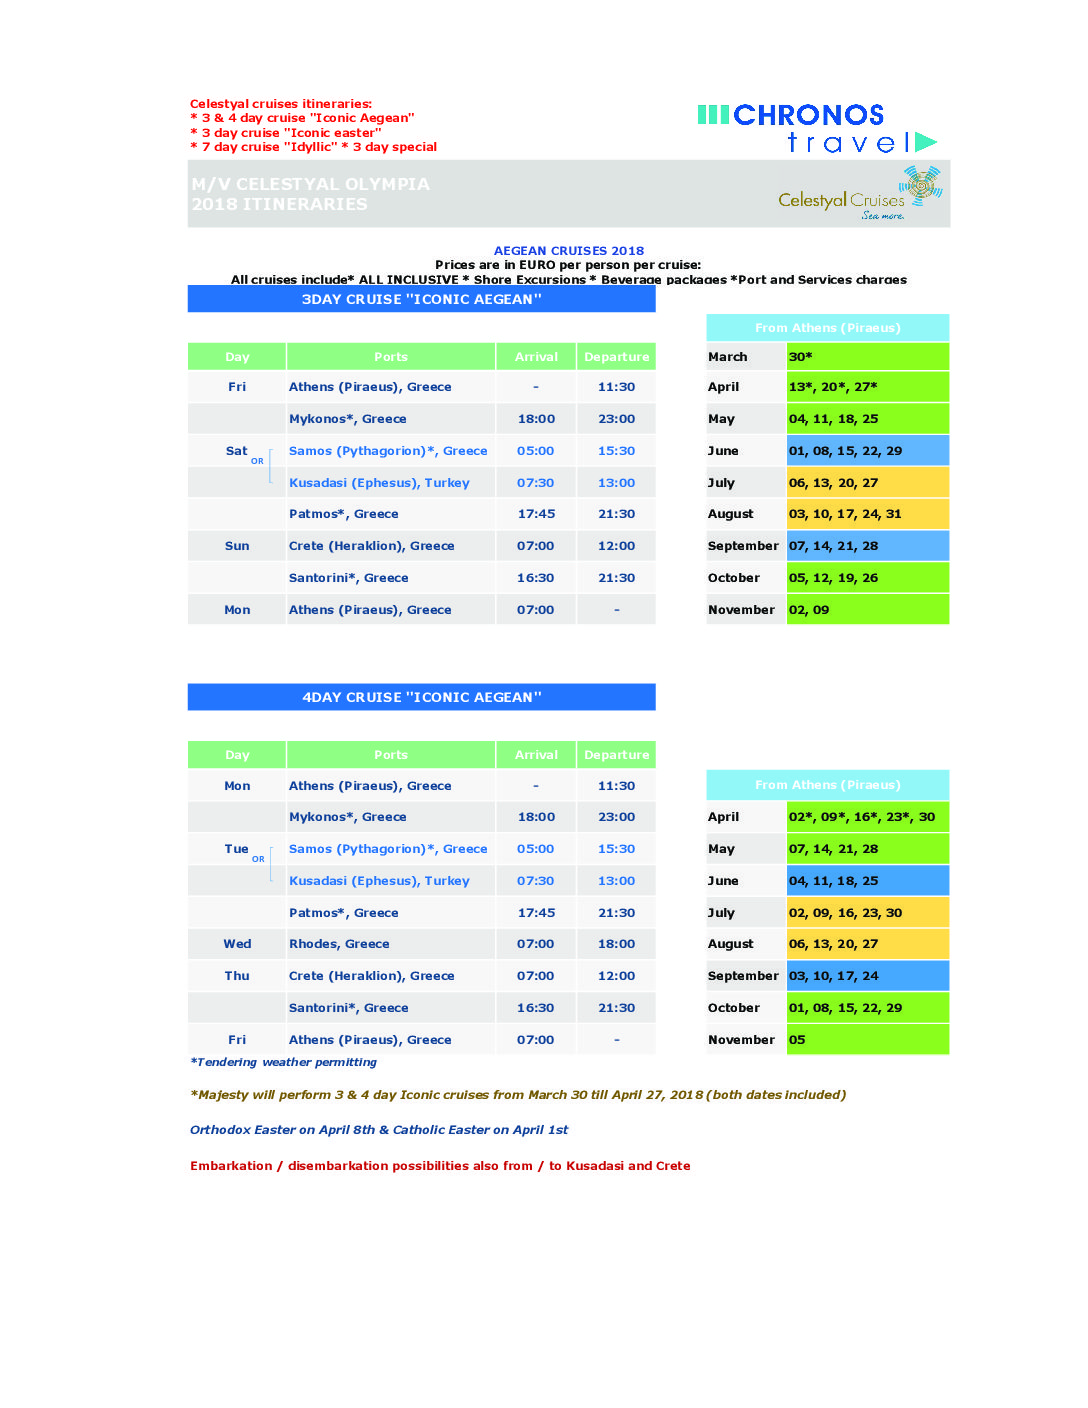This screenshot has width=1088, height=1408.
Task: Click 'All cruises include* ALL INCLUSIVE' line
Action: [569, 279]
